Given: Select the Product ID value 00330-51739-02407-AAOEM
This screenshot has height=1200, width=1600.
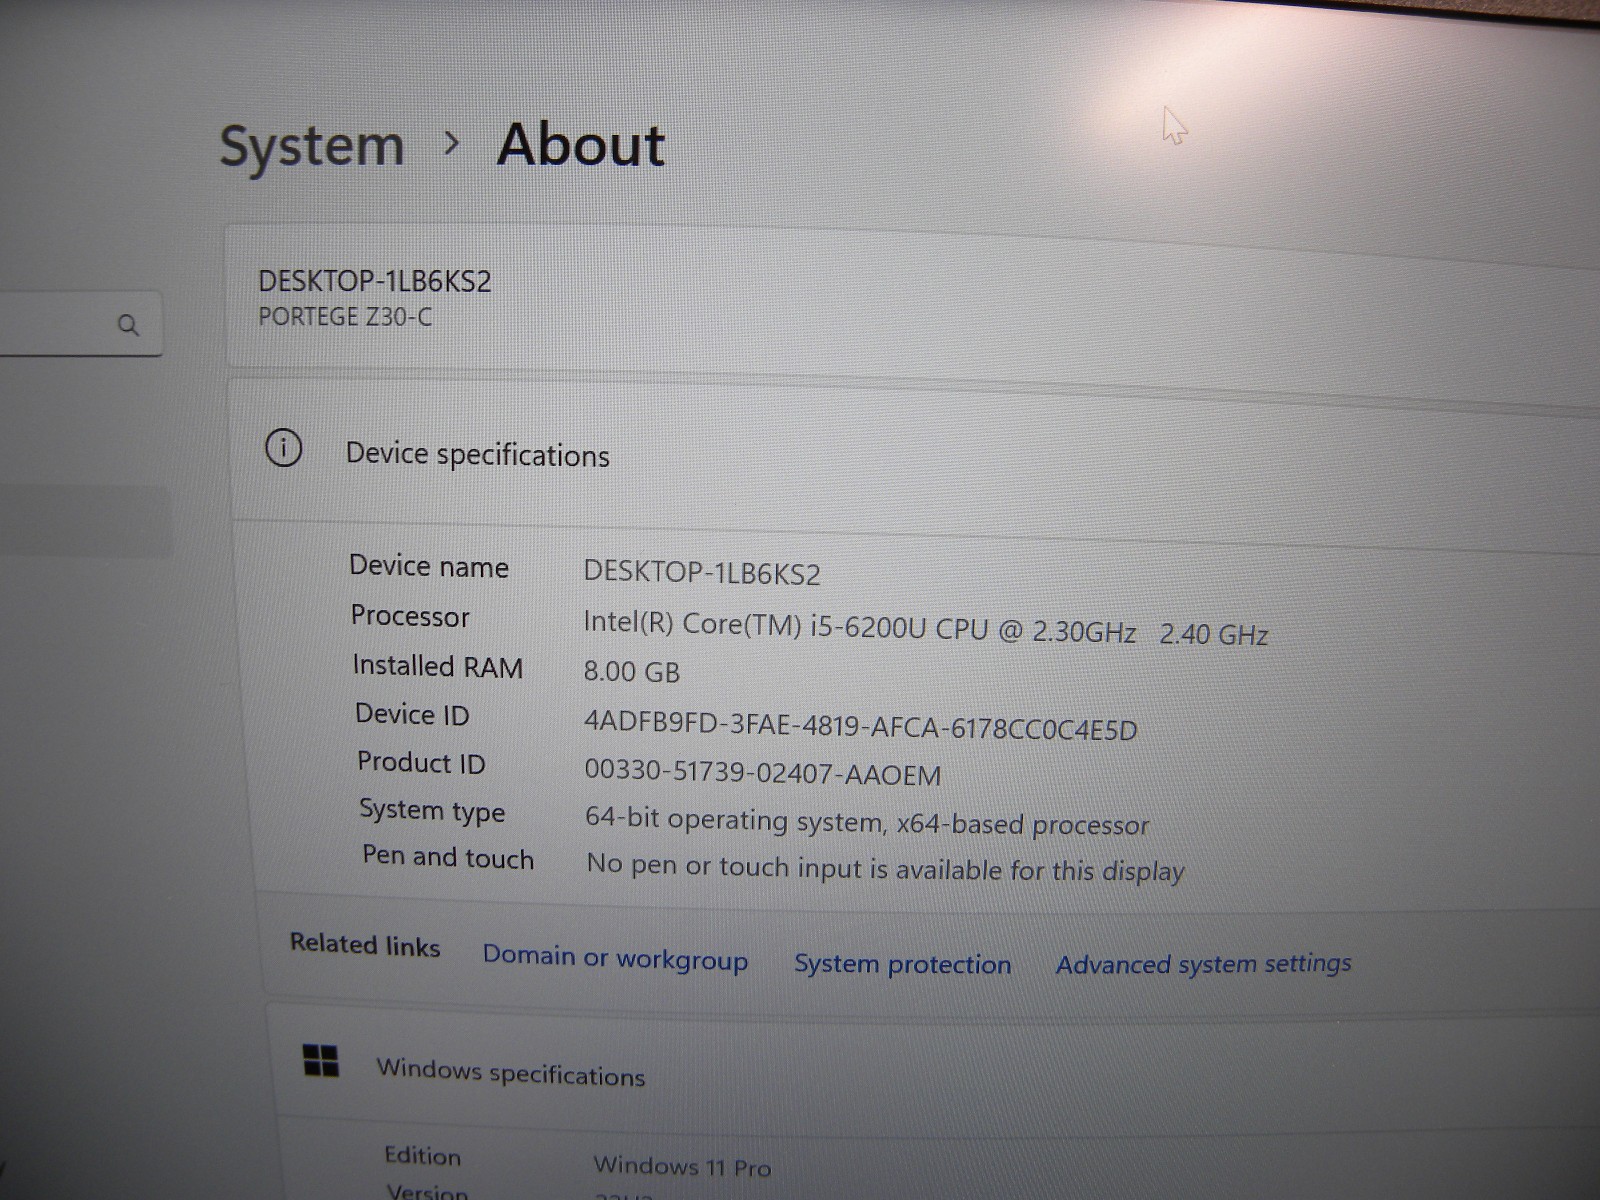Looking at the screenshot, I should pyautogui.click(x=763, y=773).
